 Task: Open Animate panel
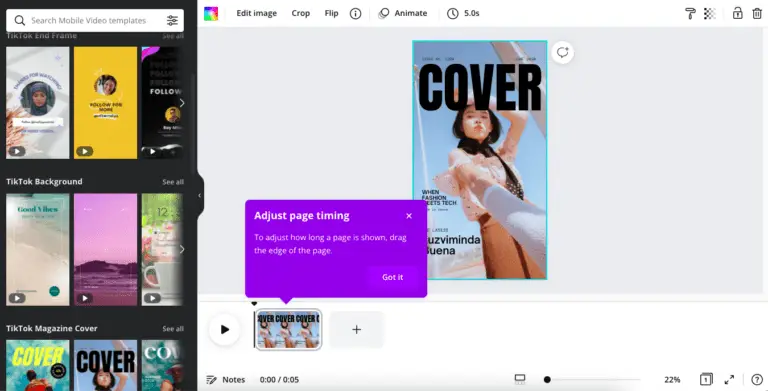403,13
